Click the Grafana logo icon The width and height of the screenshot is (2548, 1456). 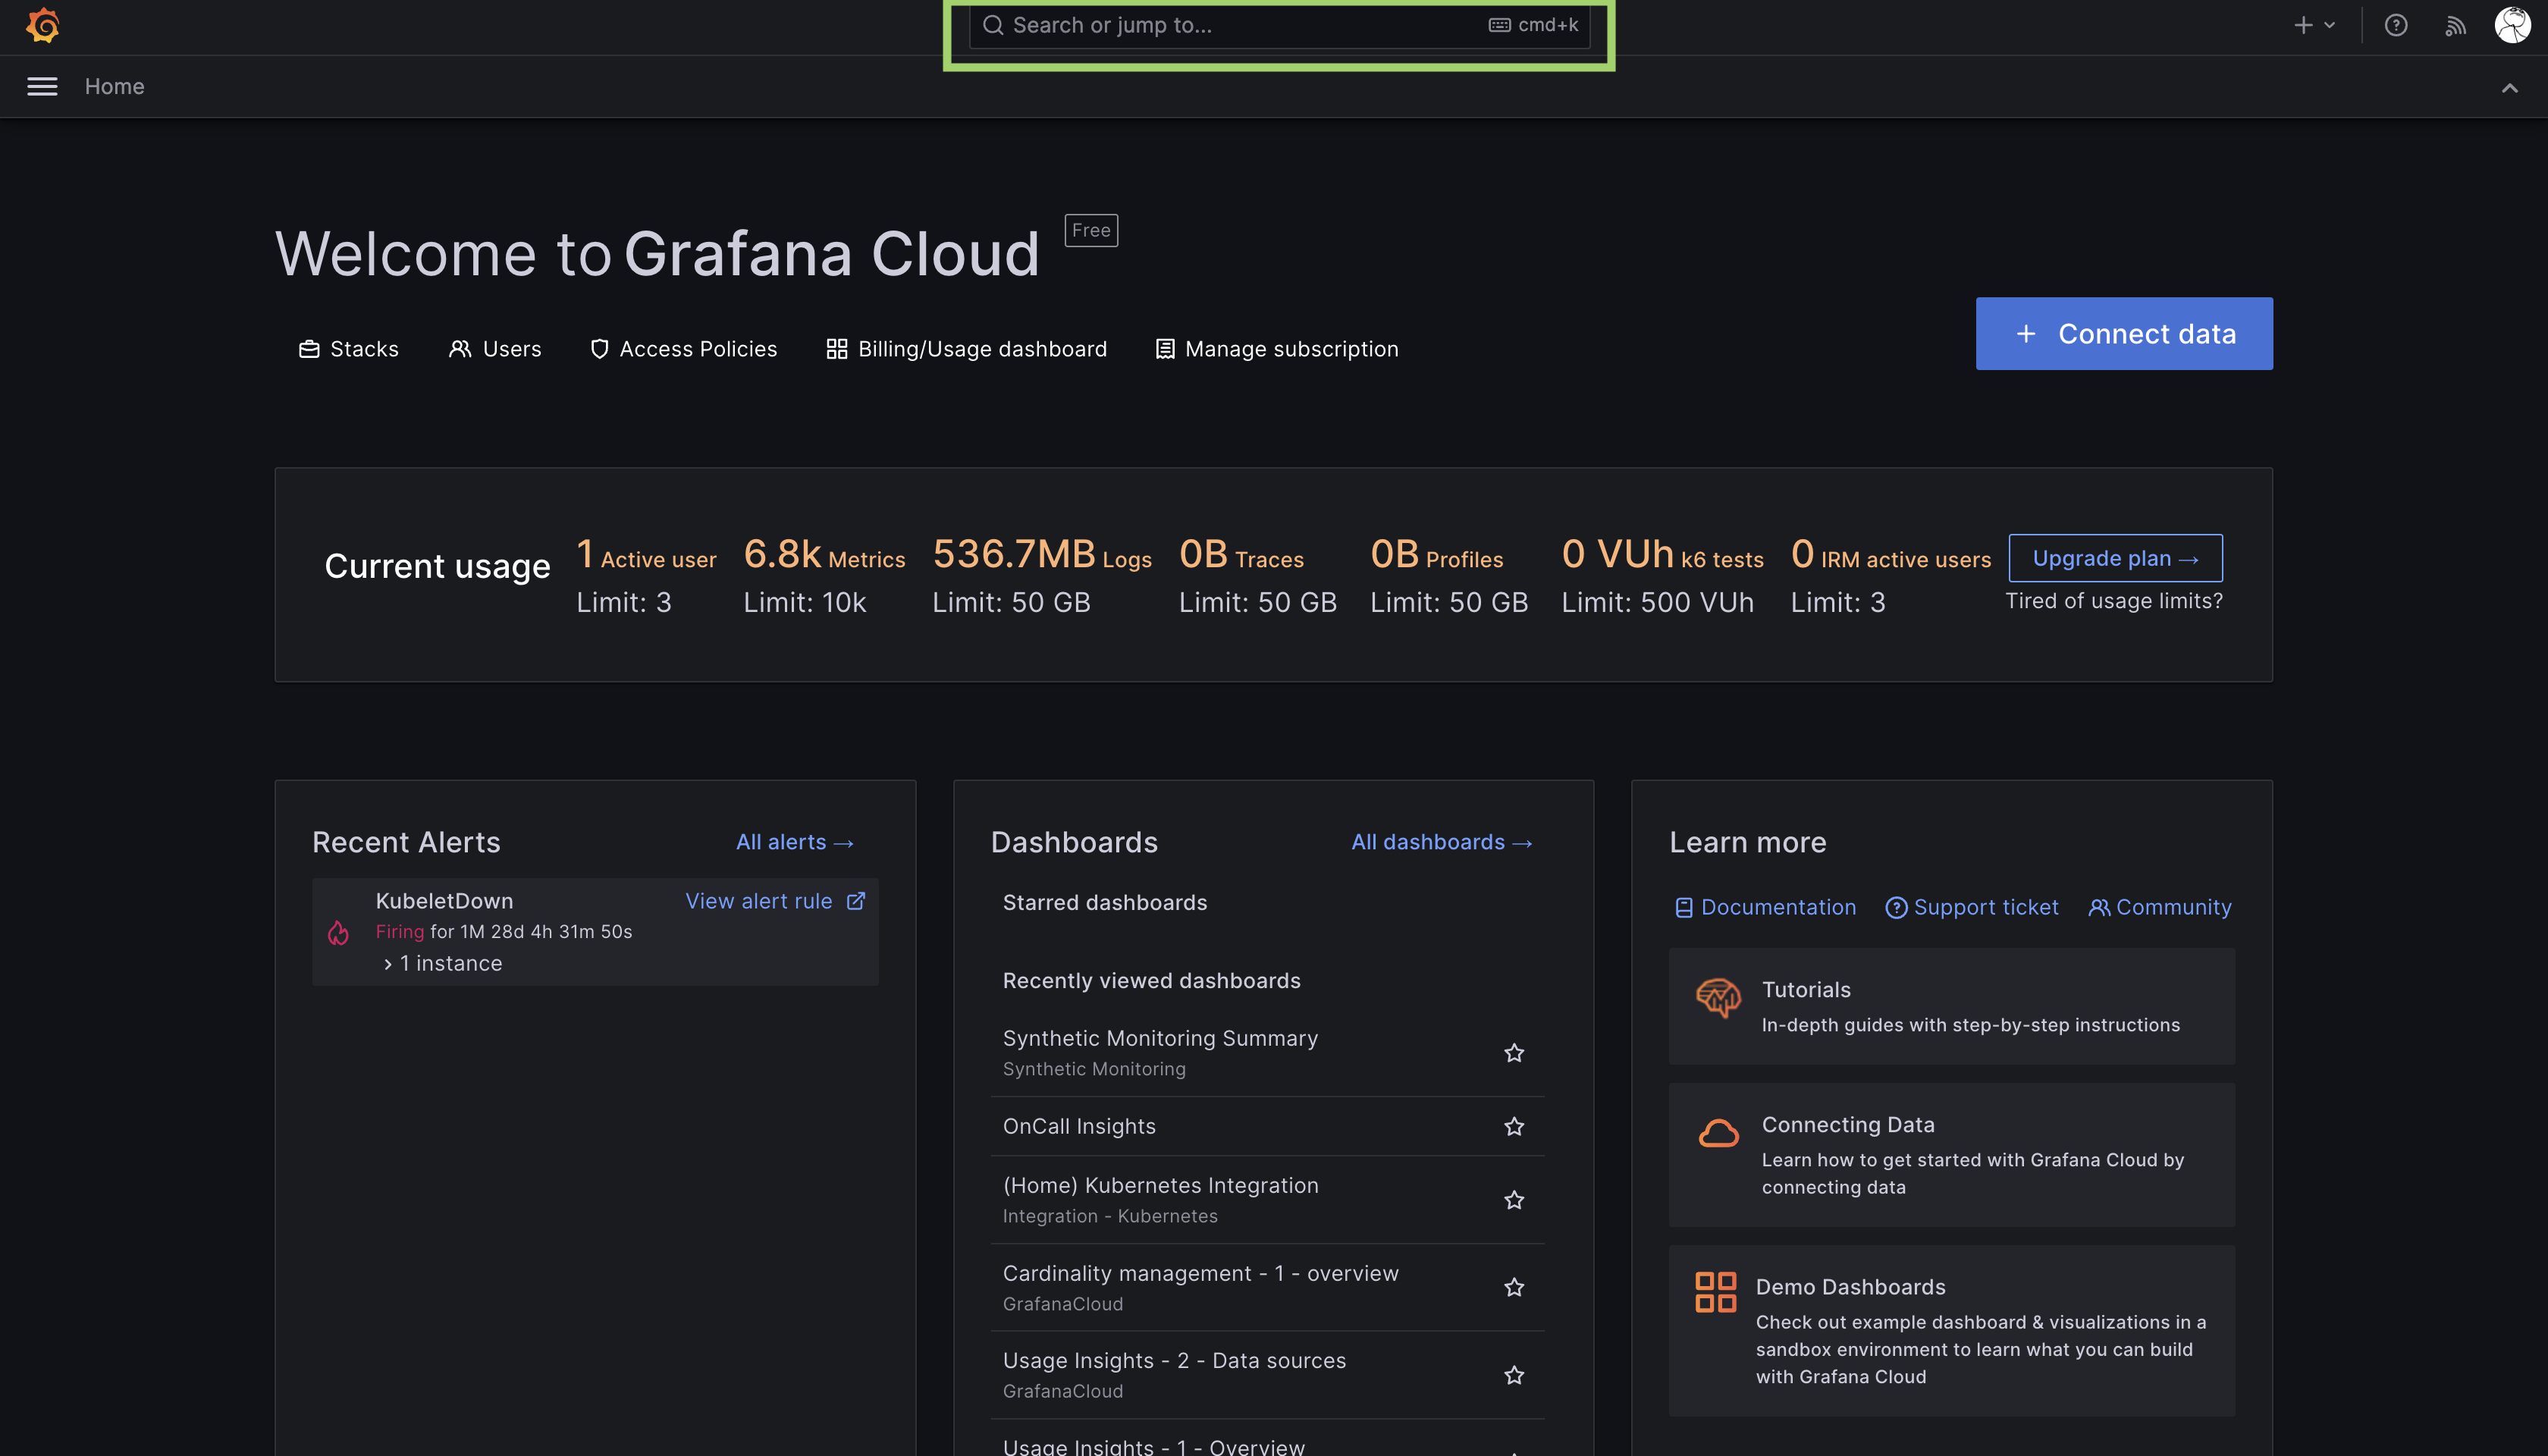pos(43,26)
